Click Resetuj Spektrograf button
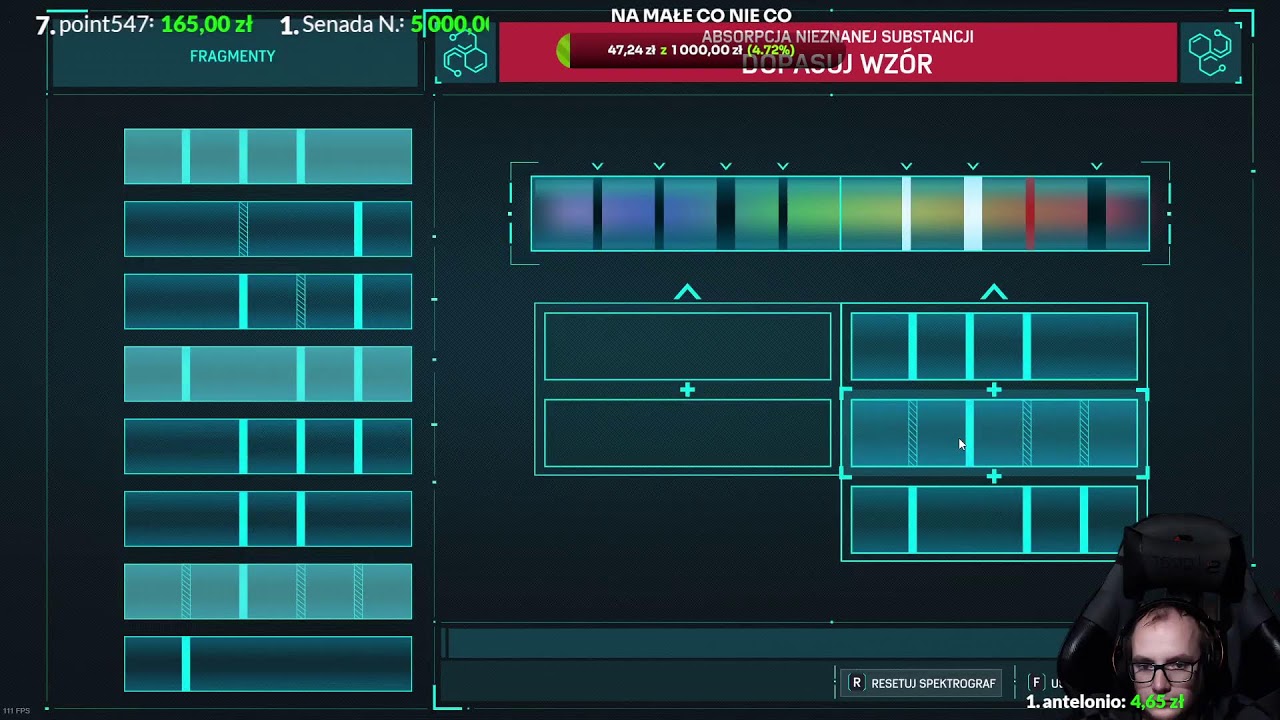This screenshot has height=720, width=1280. coord(922,683)
